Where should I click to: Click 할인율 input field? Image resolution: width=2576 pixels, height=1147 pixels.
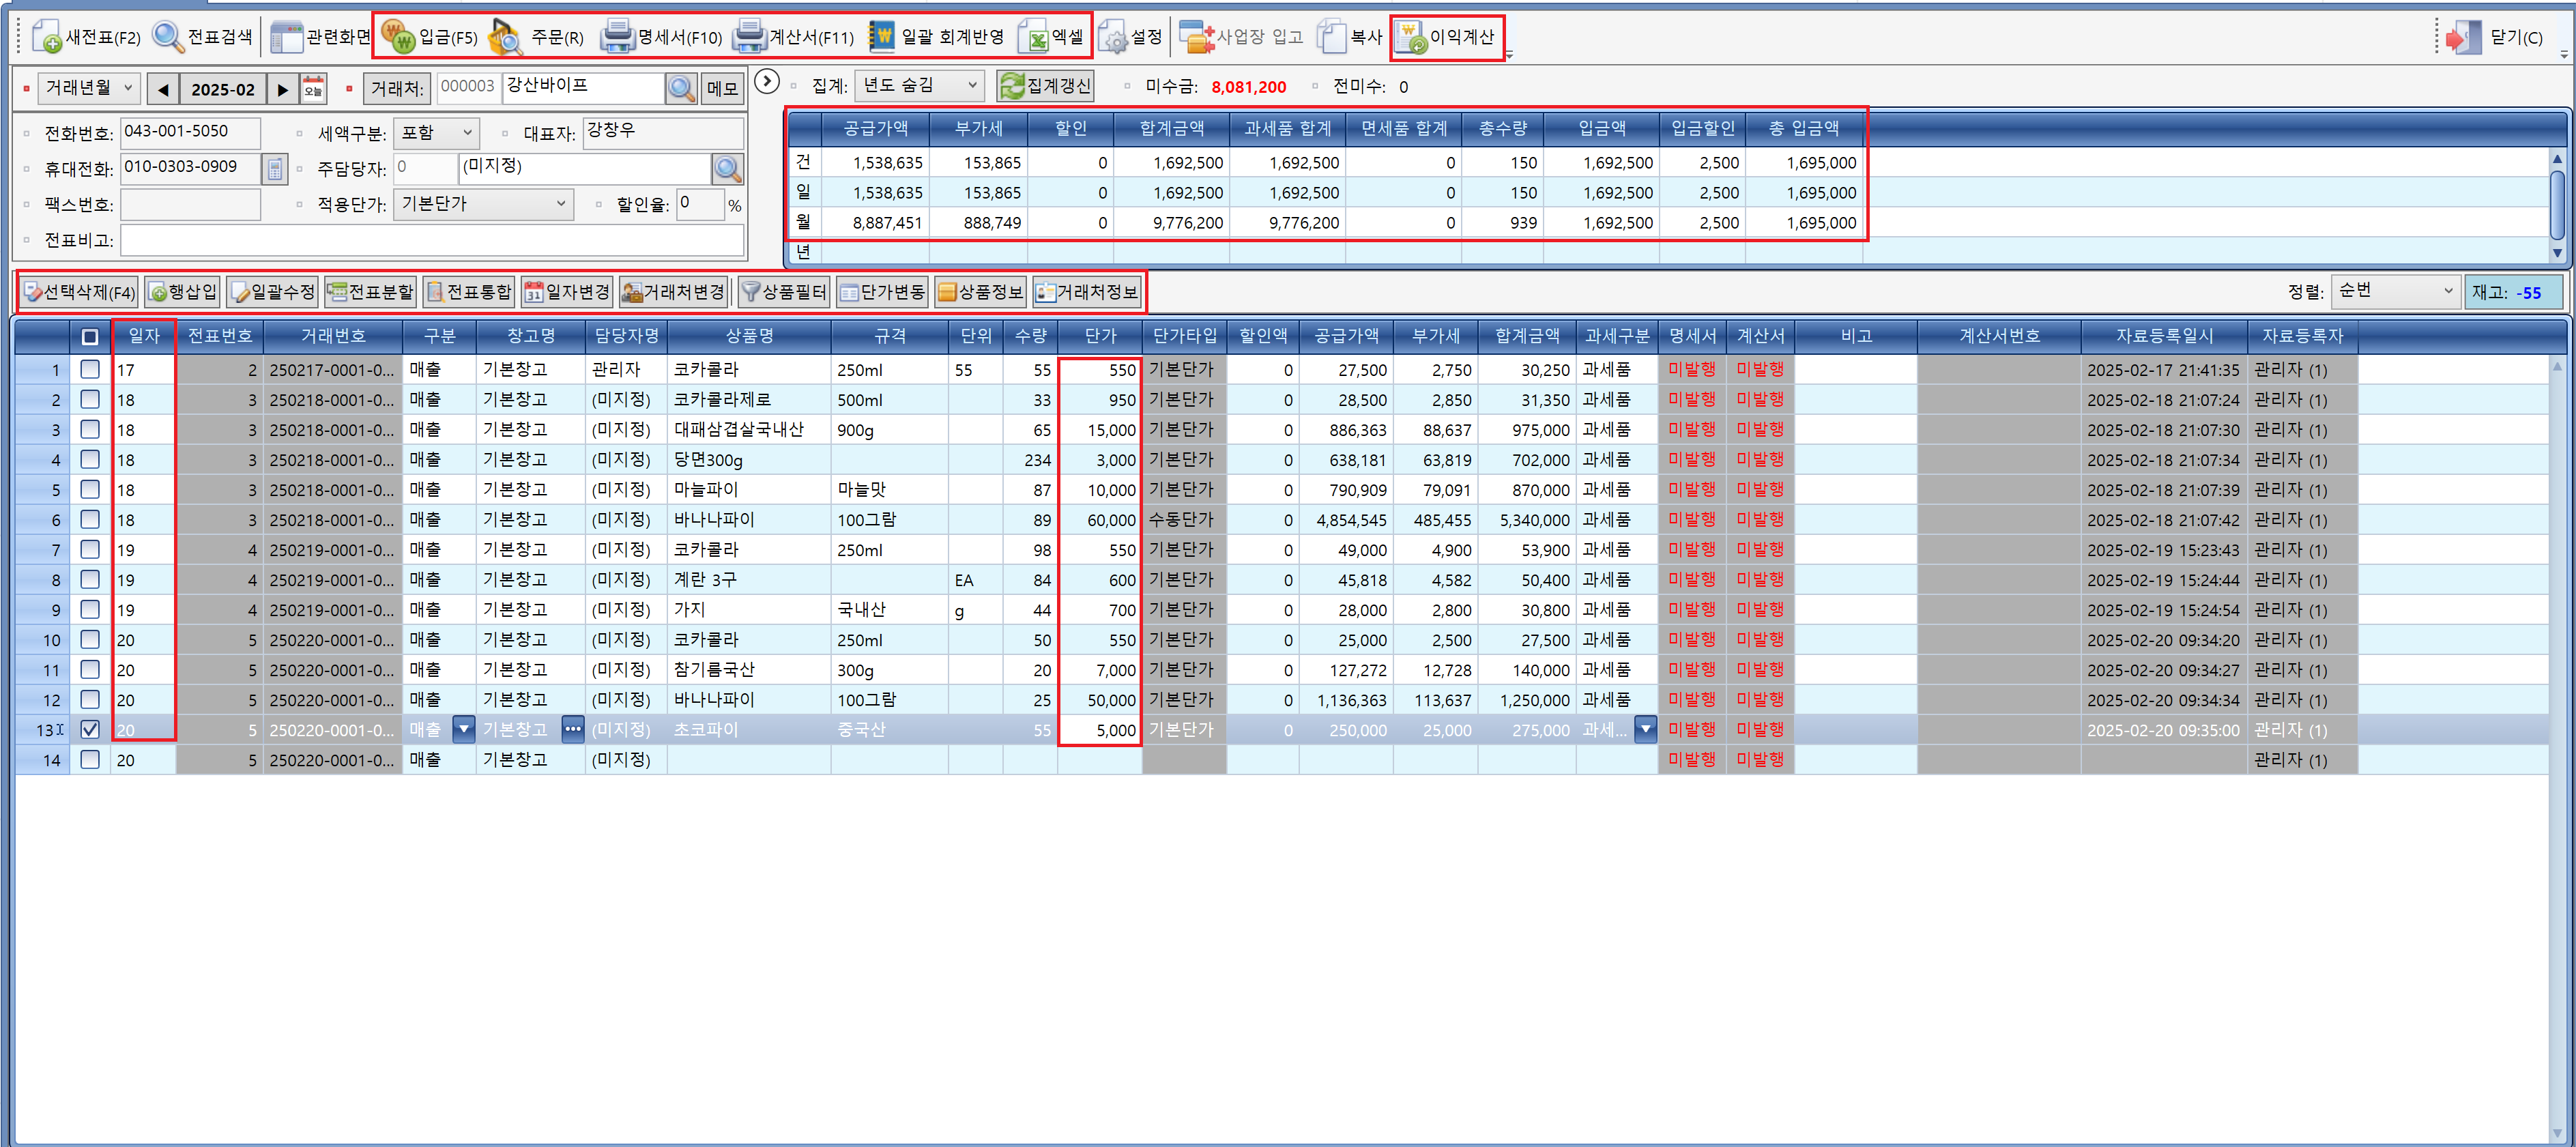tap(700, 204)
